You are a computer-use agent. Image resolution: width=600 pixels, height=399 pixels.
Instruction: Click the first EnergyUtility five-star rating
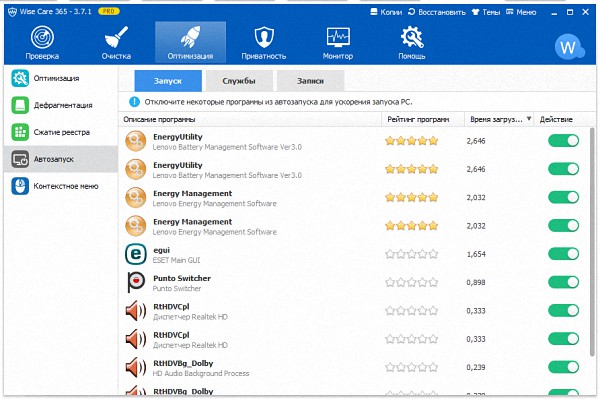pos(411,141)
